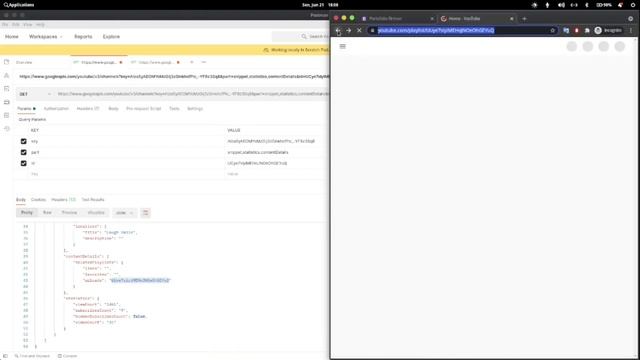Go back in the browser window
Screen dimensions: 640x360
[338, 31]
